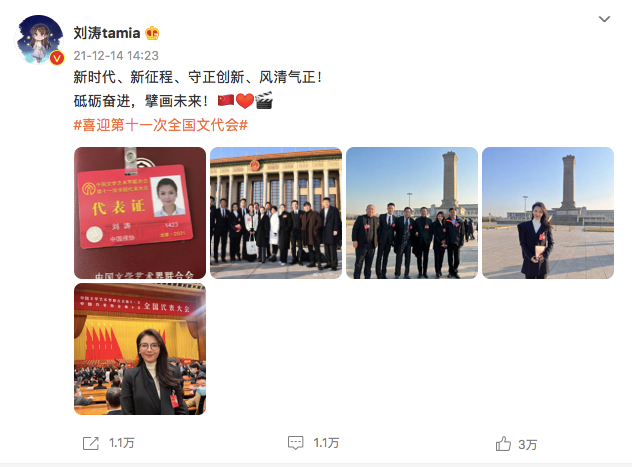Open the comments speech bubble icon
Image resolution: width=632 pixels, height=467 pixels.
tap(295, 443)
